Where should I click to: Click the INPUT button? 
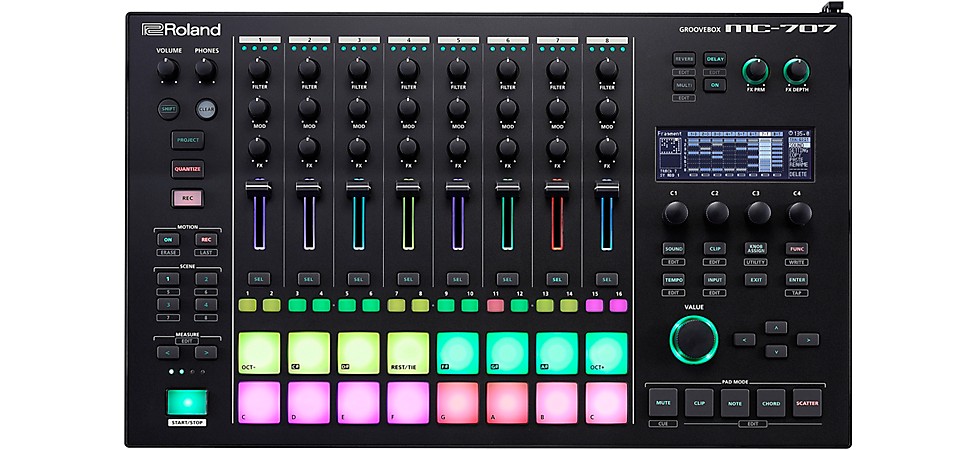pyautogui.click(x=715, y=279)
